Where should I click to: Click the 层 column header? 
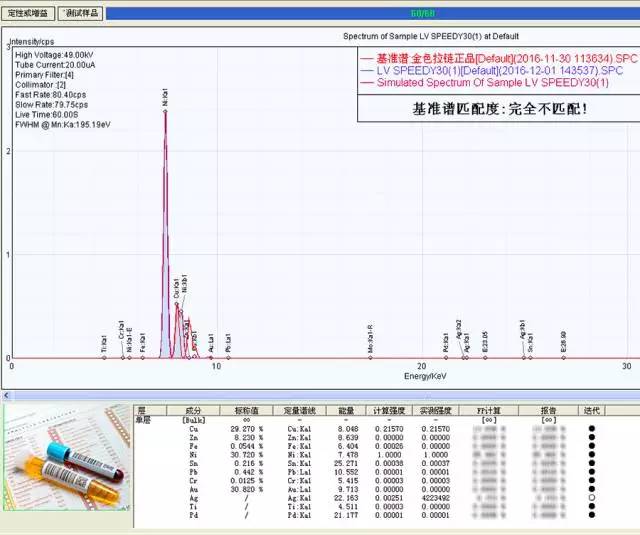[150, 410]
